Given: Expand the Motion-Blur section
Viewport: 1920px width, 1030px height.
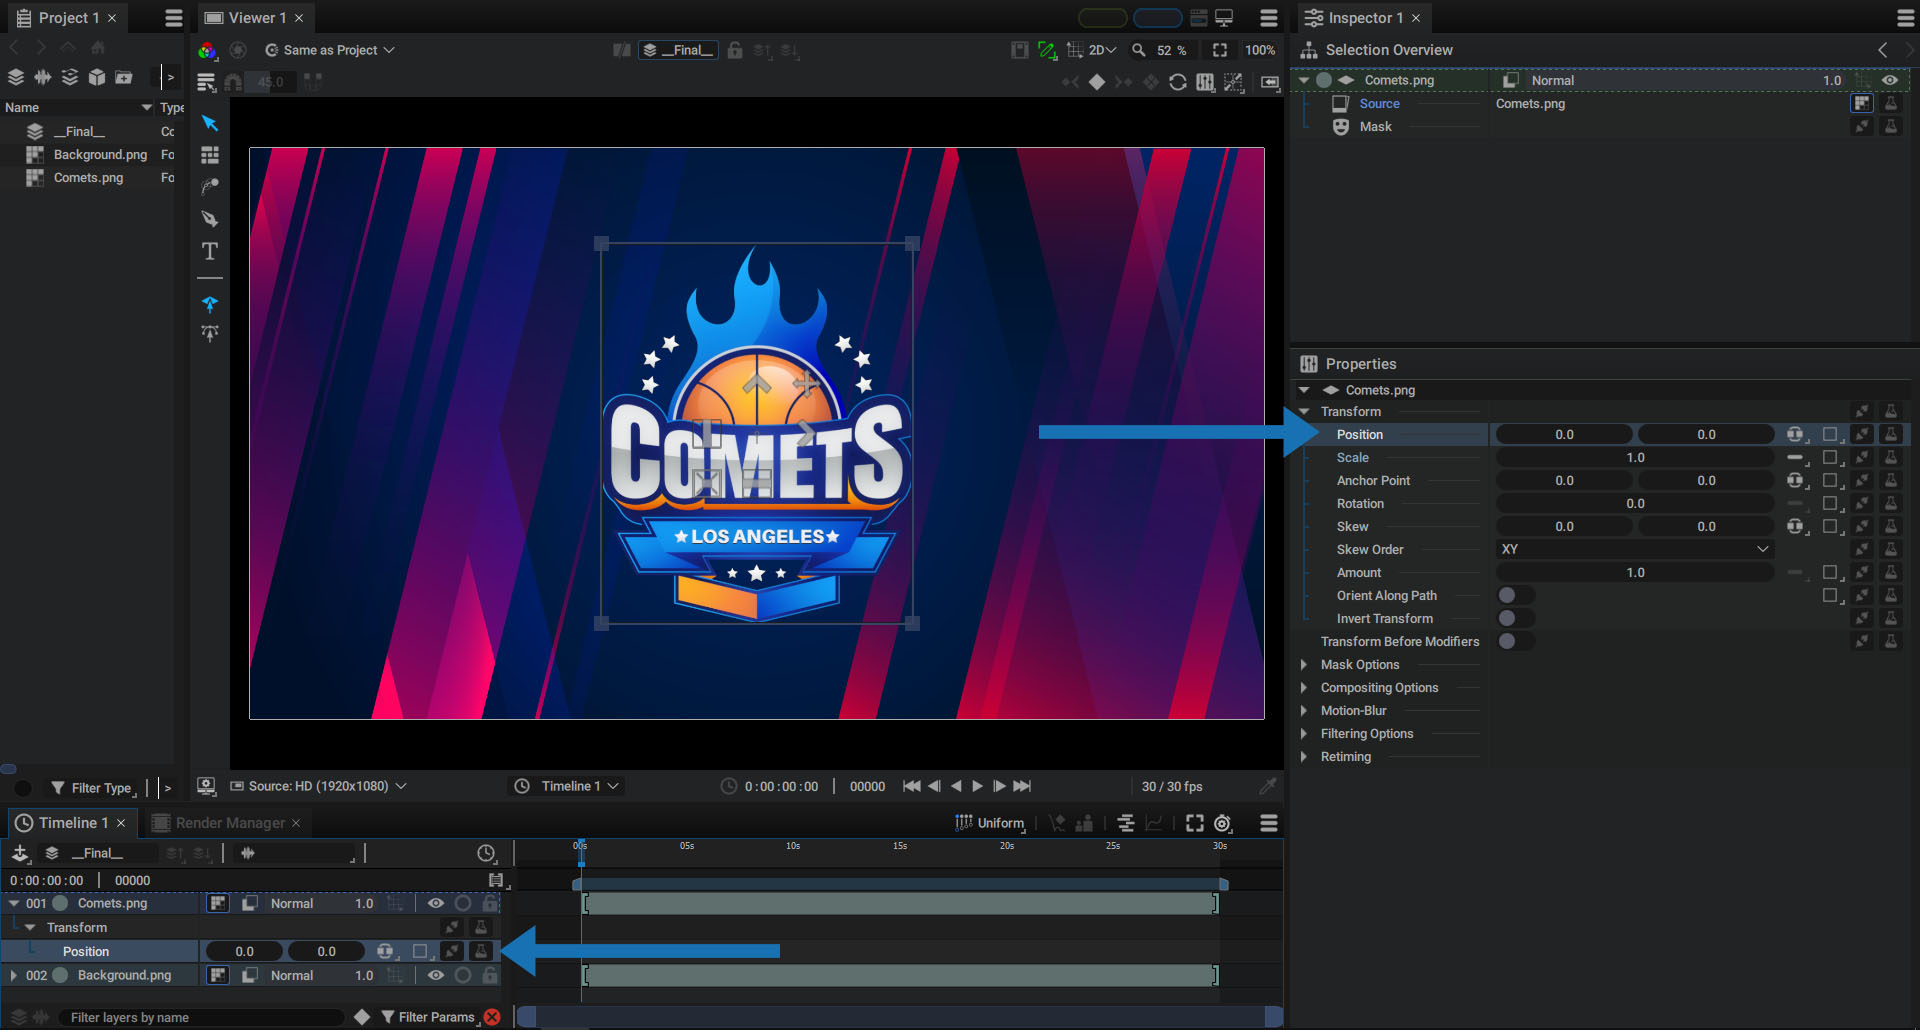Looking at the screenshot, I should tap(1303, 710).
